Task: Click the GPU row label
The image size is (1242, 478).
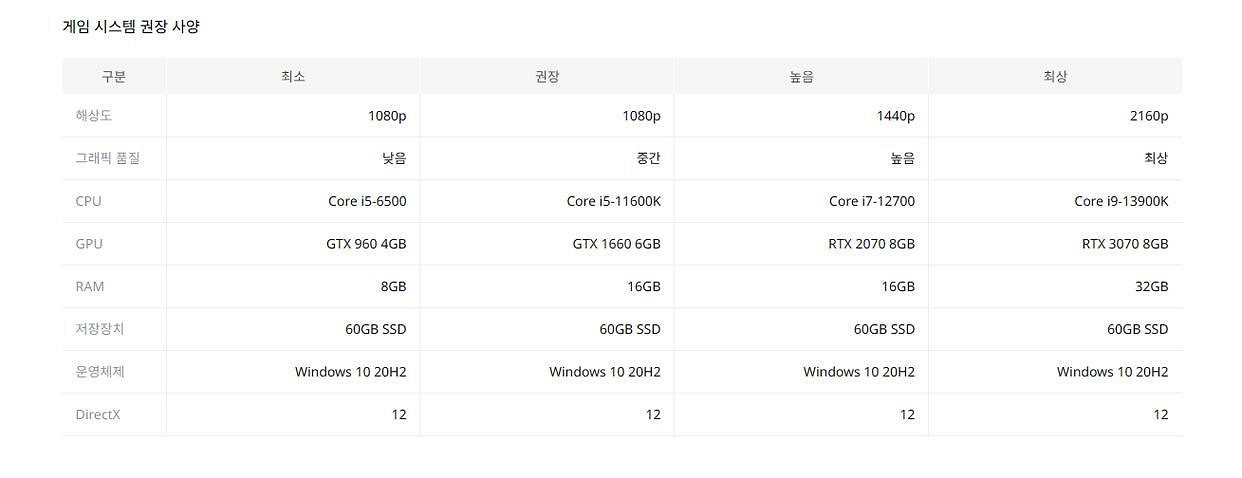Action: coord(89,244)
